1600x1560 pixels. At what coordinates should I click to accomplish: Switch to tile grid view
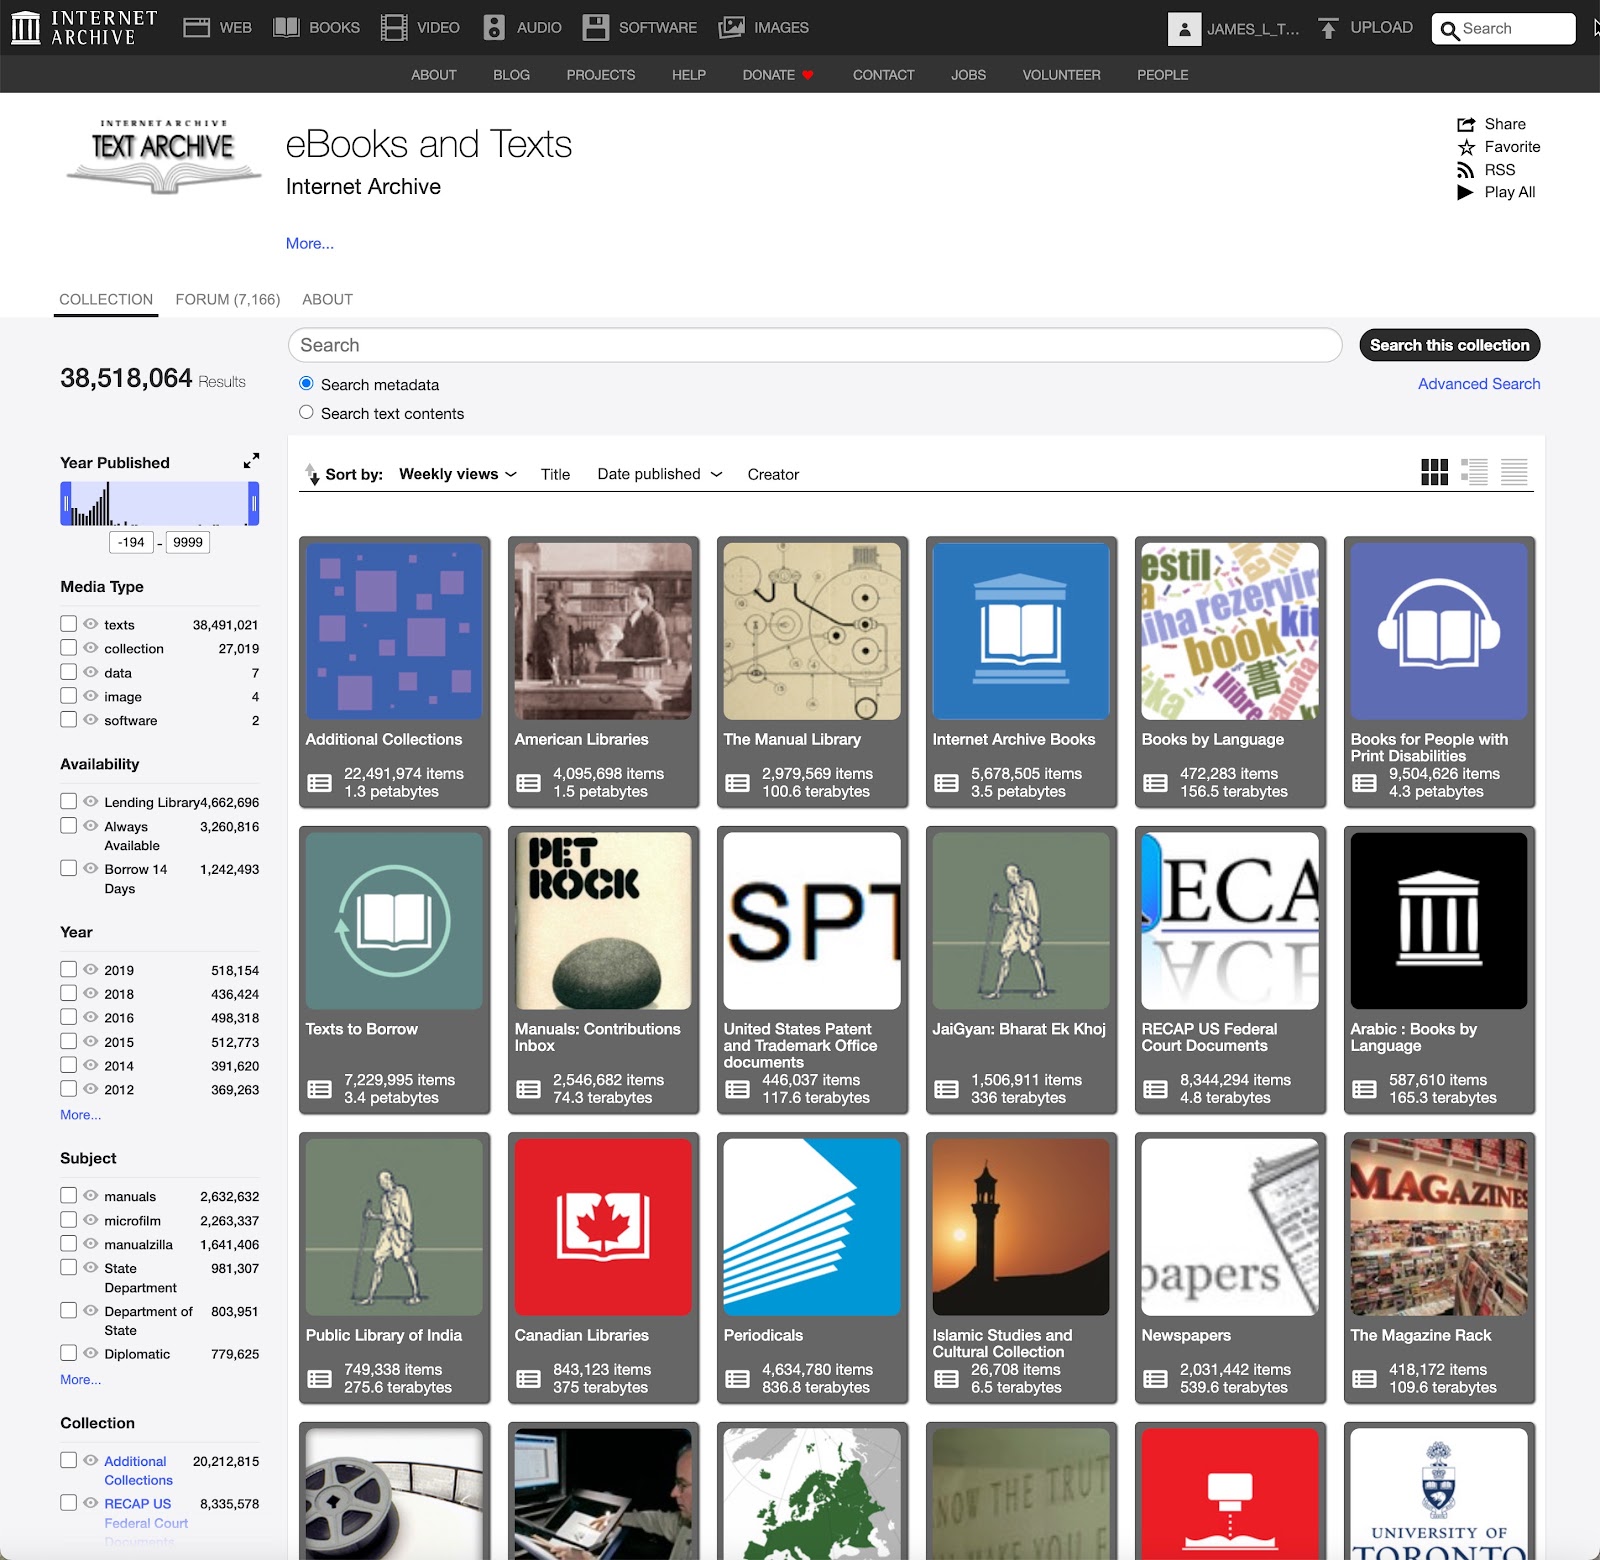1434,472
